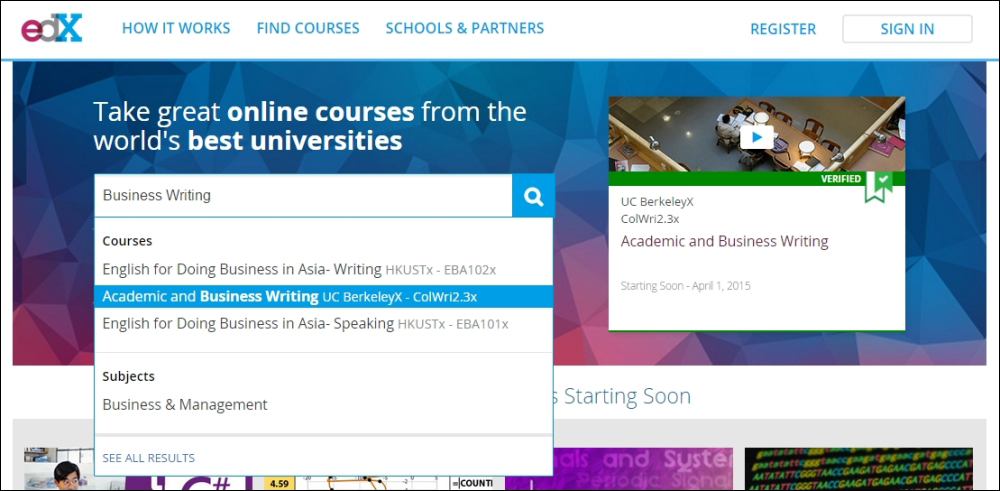The height and width of the screenshot is (491, 1000).
Task: Go to Schools & Partners
Action: [465, 29]
